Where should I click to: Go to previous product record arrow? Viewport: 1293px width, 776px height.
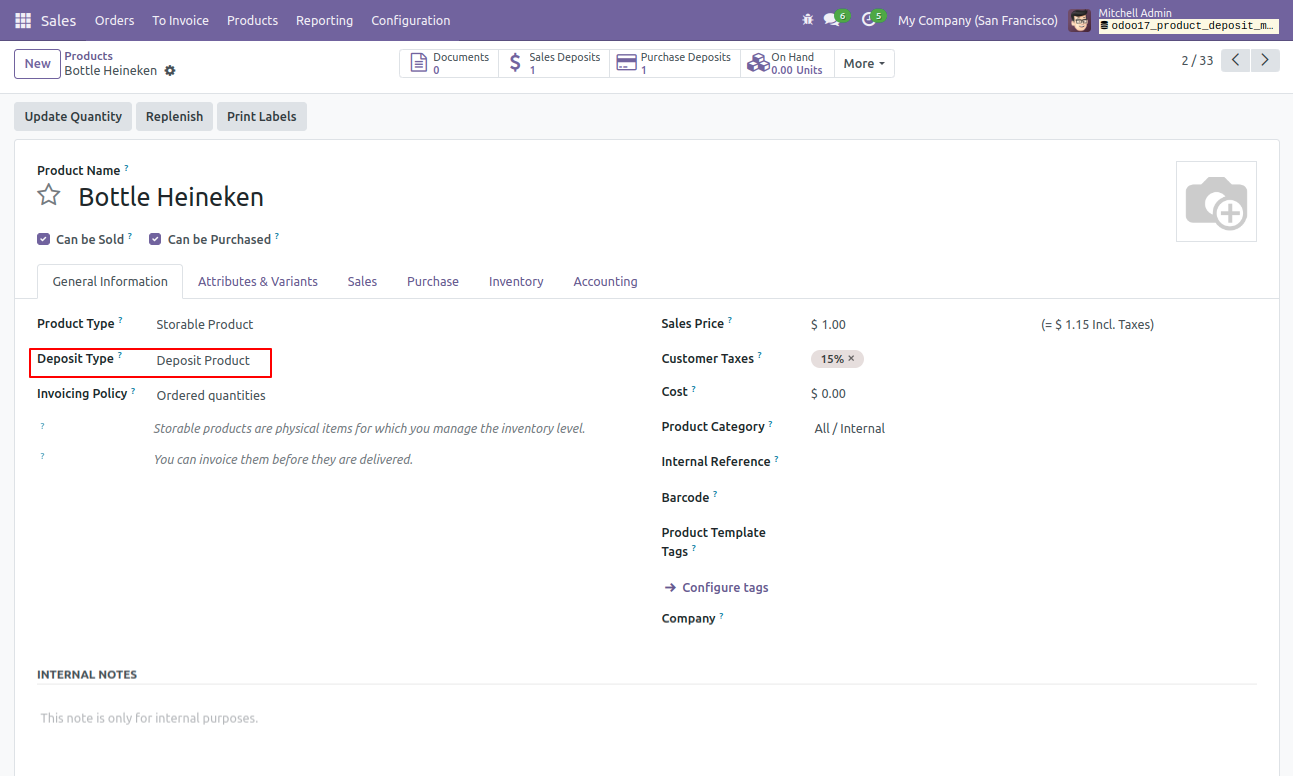tap(1237, 60)
